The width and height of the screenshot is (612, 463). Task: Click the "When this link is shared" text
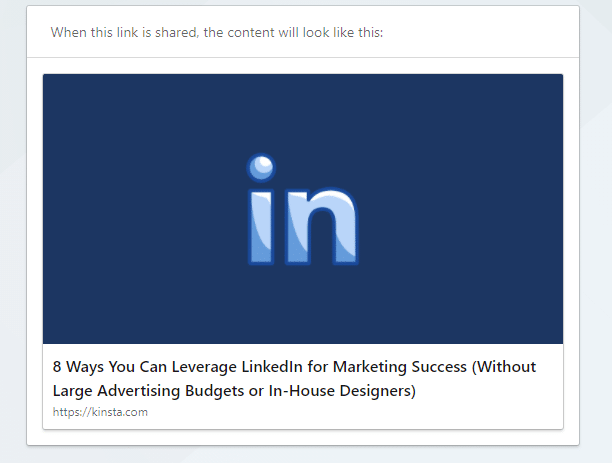pos(124,32)
